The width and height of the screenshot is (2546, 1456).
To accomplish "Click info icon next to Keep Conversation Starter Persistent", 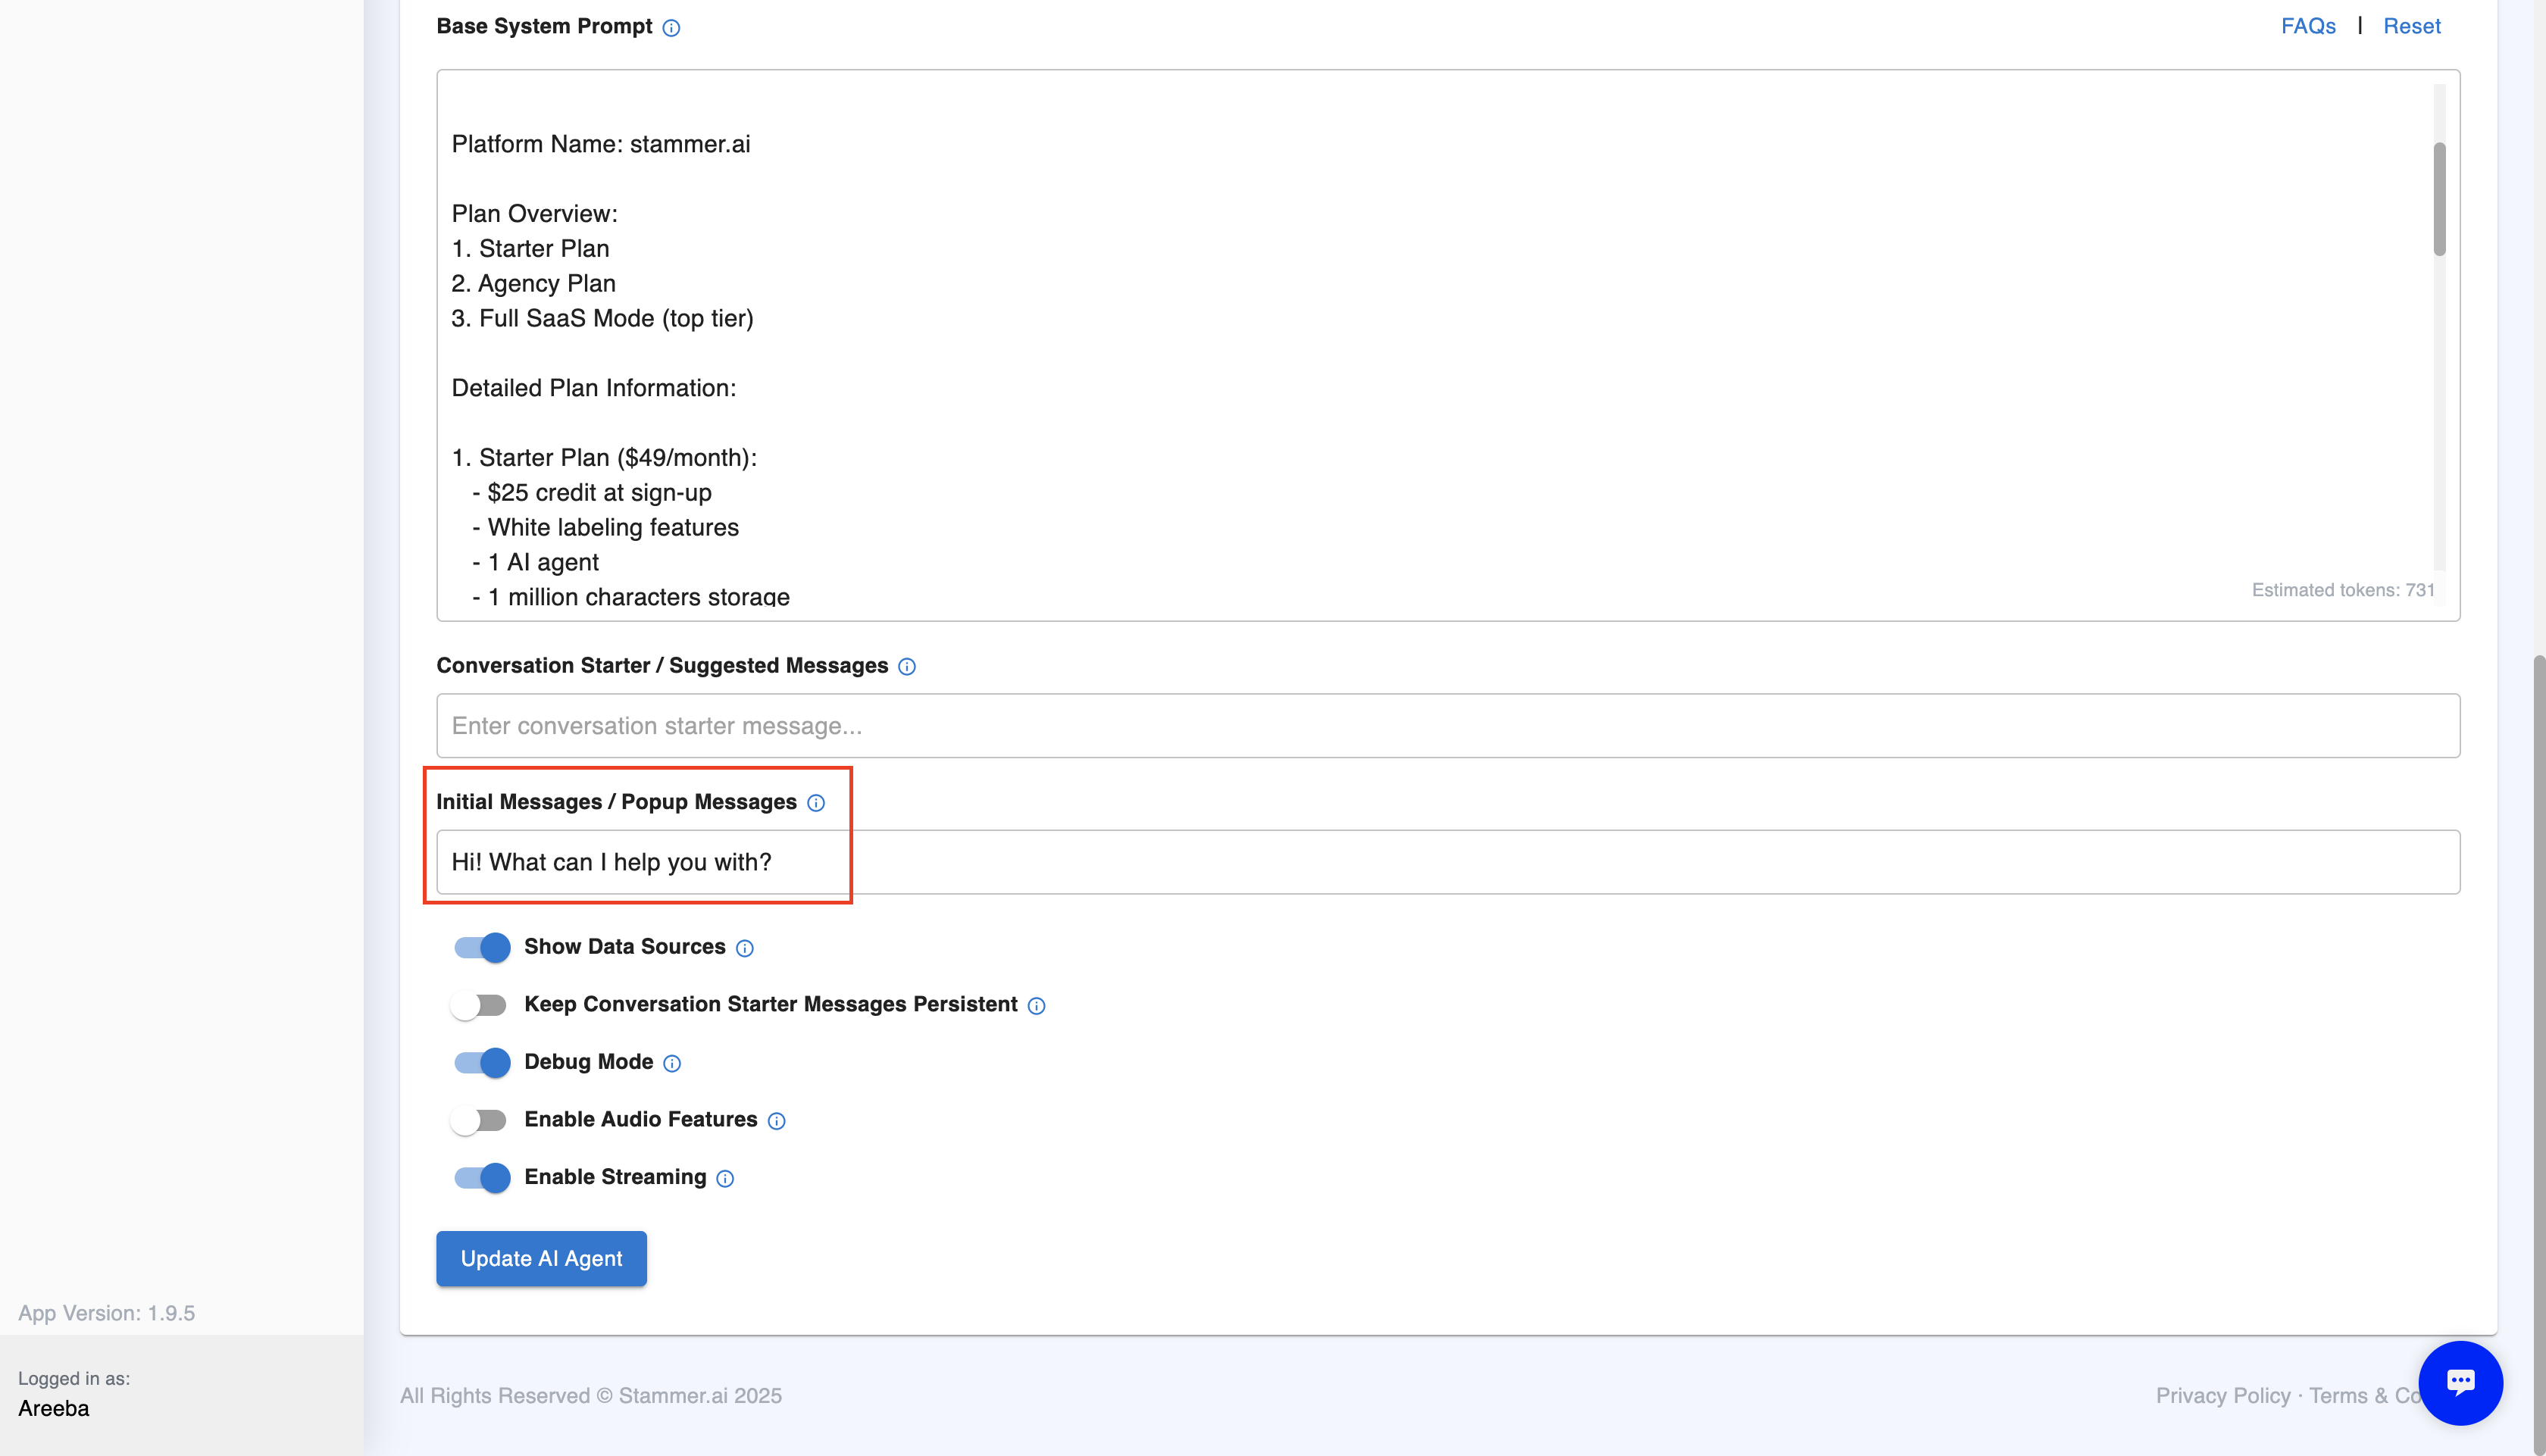I will [1036, 1006].
